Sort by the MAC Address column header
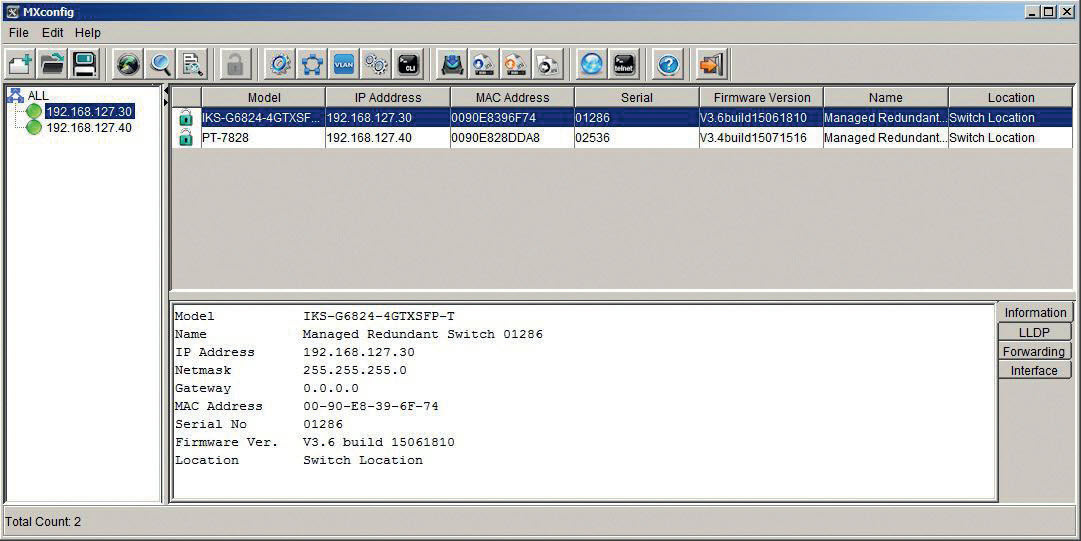This screenshot has width=1081, height=541. (512, 98)
